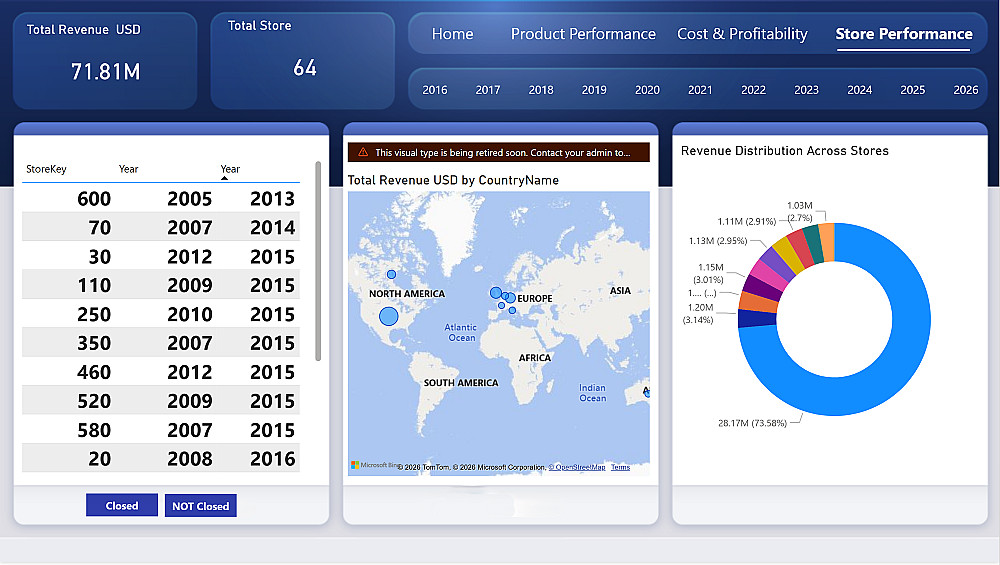Sort by the StoreKey column header
Screen dimensions: 1000x565
coord(46,169)
